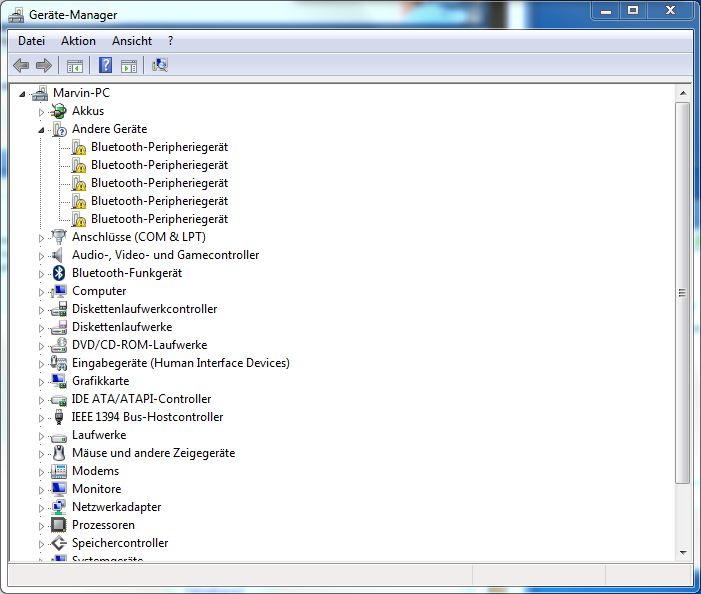Expand Audio-, Video- und Gamecontroller arrow

[x=41, y=256]
